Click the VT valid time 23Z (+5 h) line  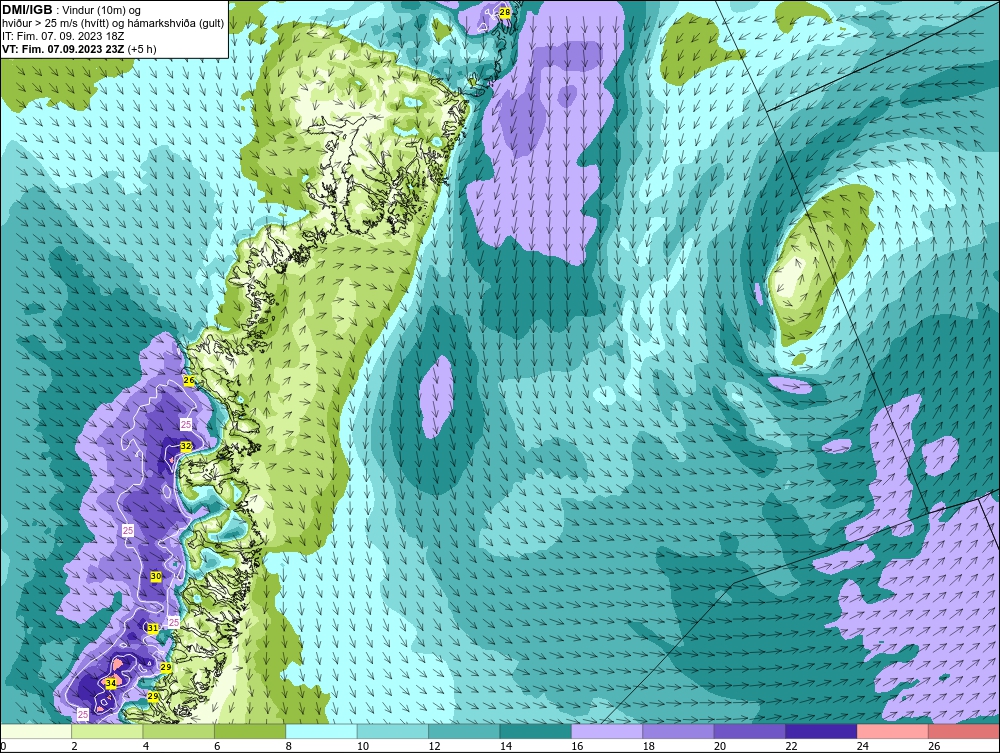coord(79,49)
